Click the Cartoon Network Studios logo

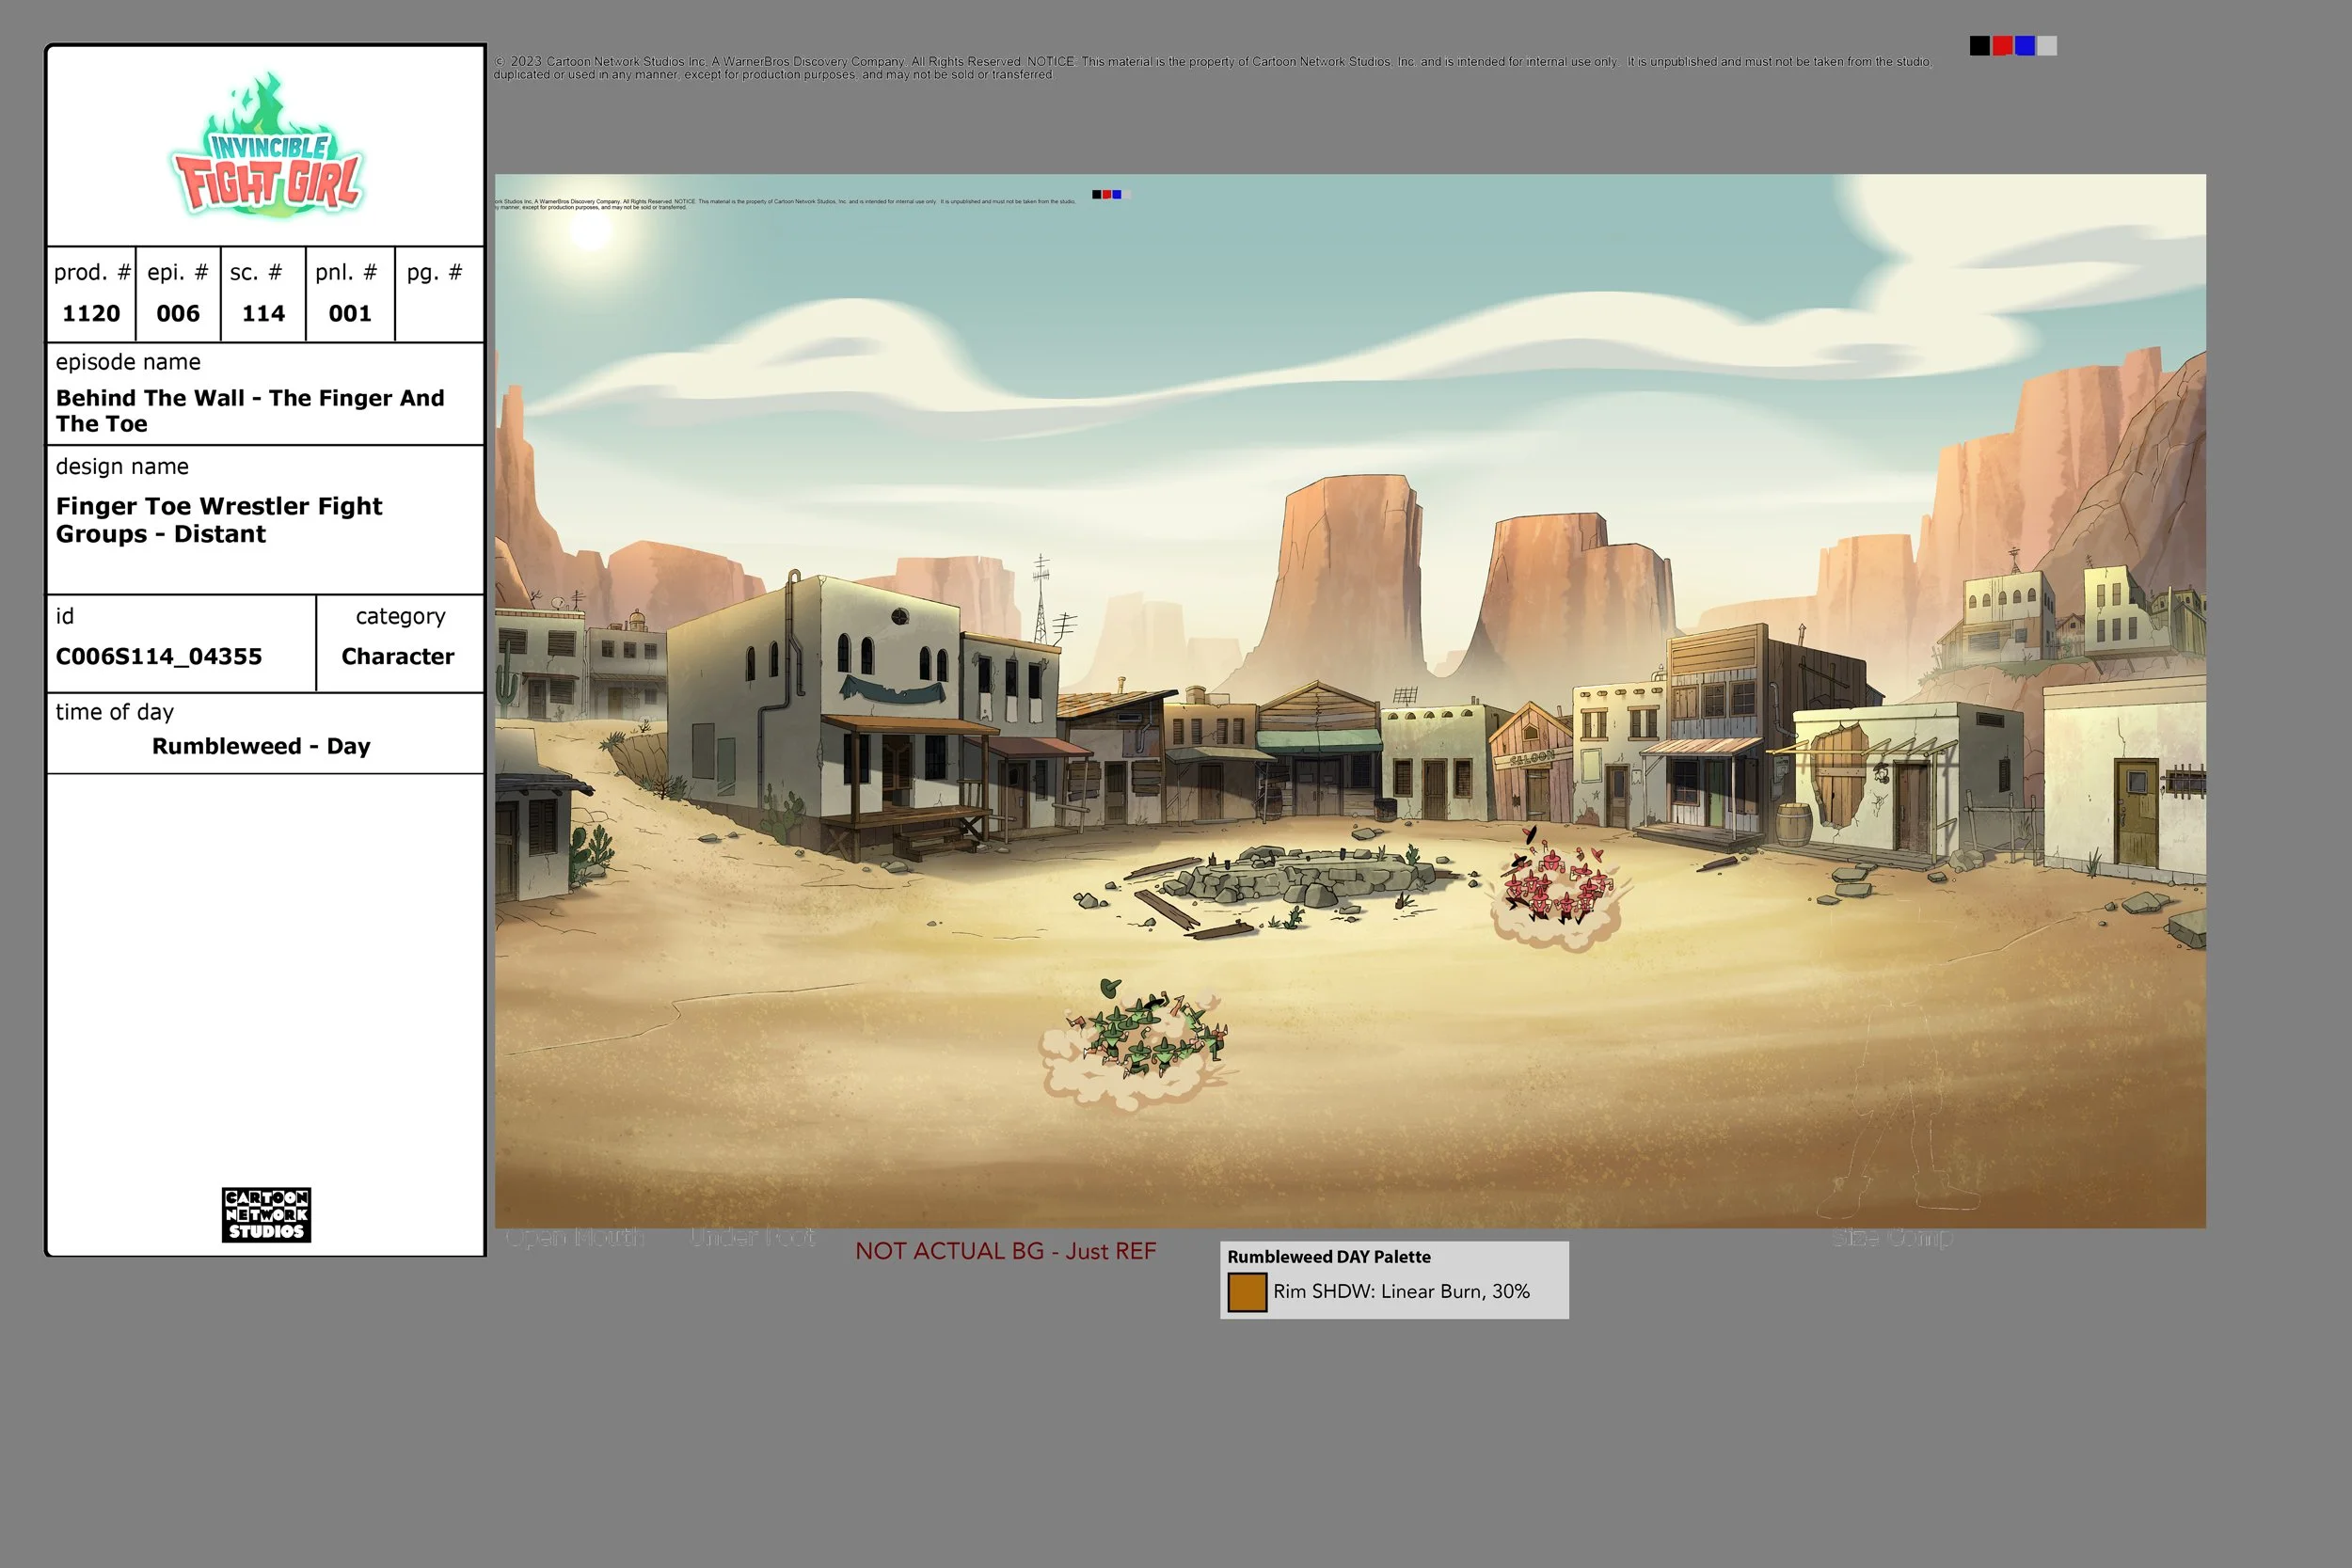[266, 1215]
